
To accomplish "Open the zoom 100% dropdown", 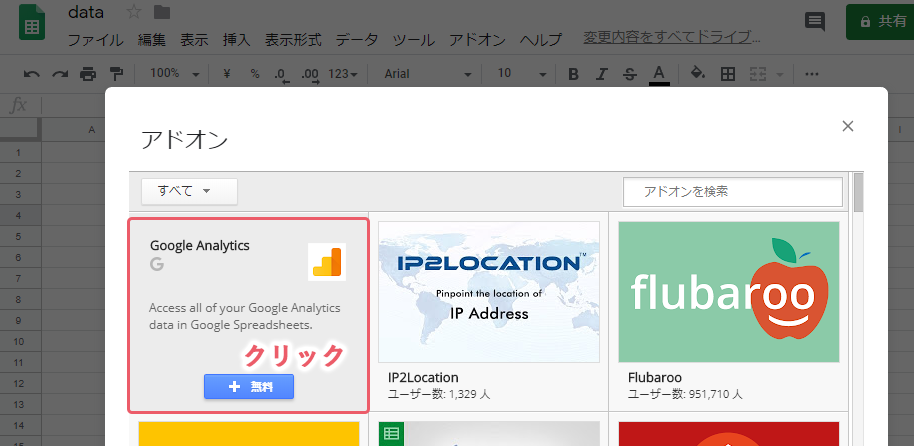I will 174,74.
